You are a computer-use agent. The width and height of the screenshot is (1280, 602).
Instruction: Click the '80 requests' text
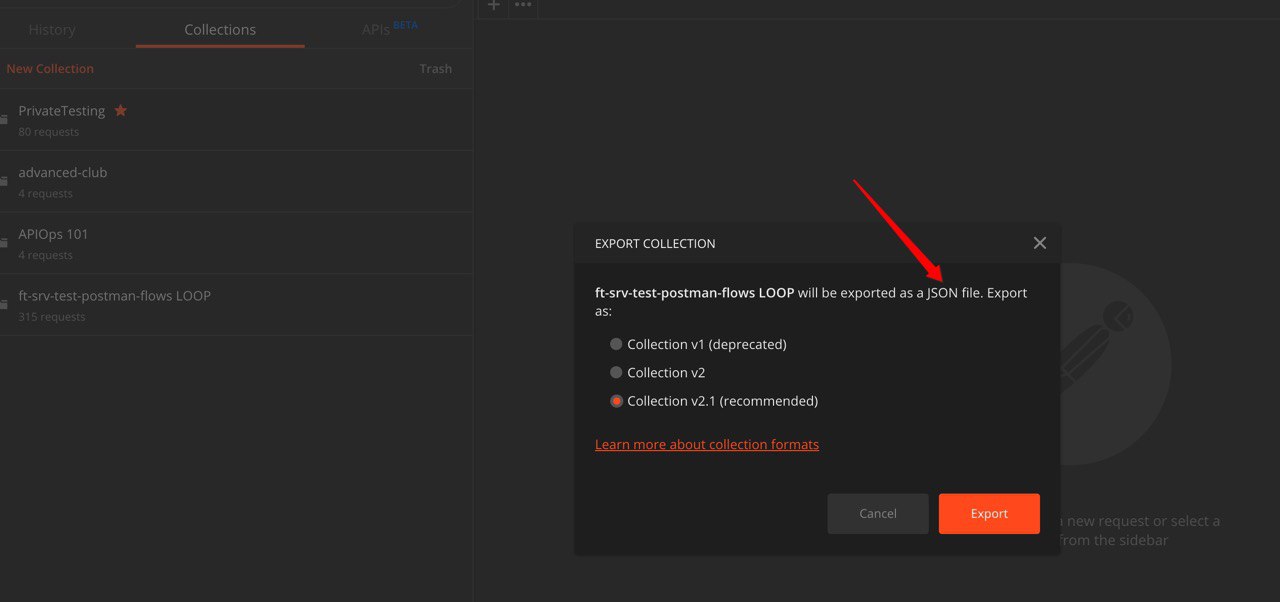[x=48, y=132]
